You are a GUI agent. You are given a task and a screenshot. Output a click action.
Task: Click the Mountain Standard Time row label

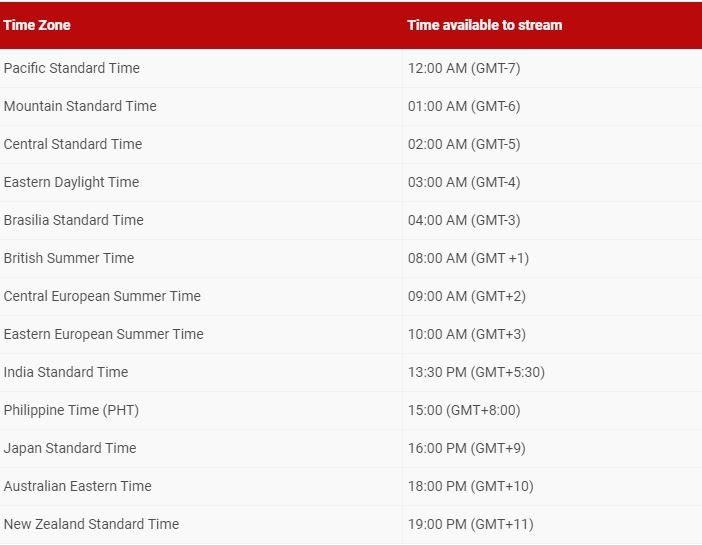(x=80, y=106)
